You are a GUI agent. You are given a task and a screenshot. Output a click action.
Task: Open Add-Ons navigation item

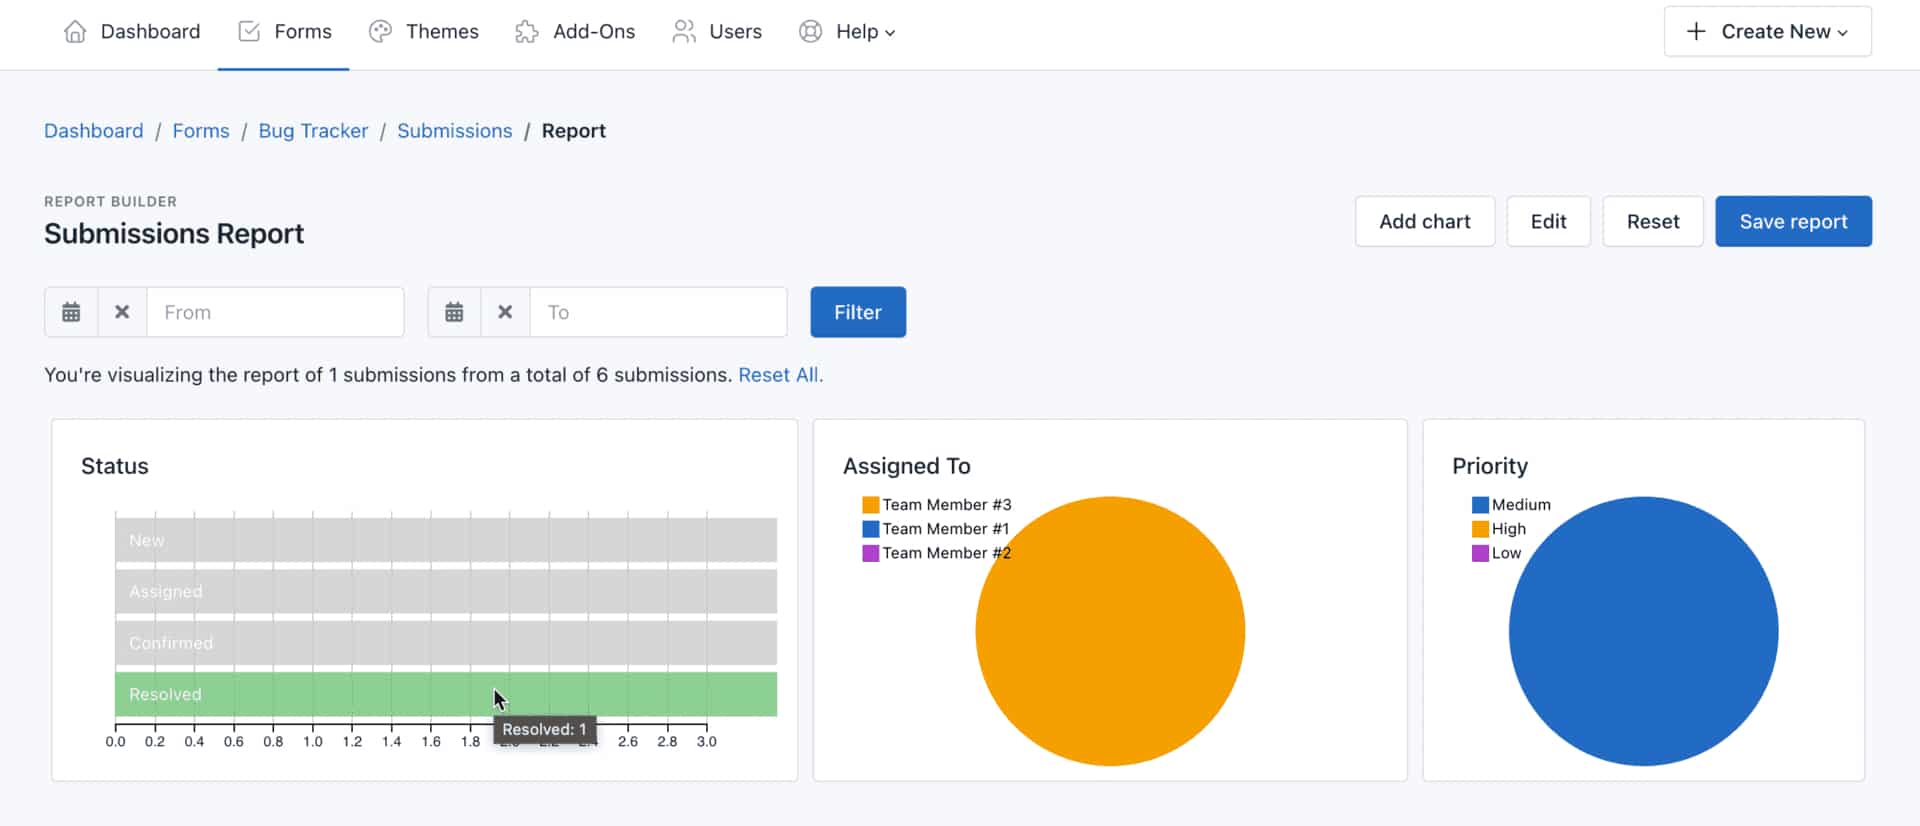coord(593,32)
